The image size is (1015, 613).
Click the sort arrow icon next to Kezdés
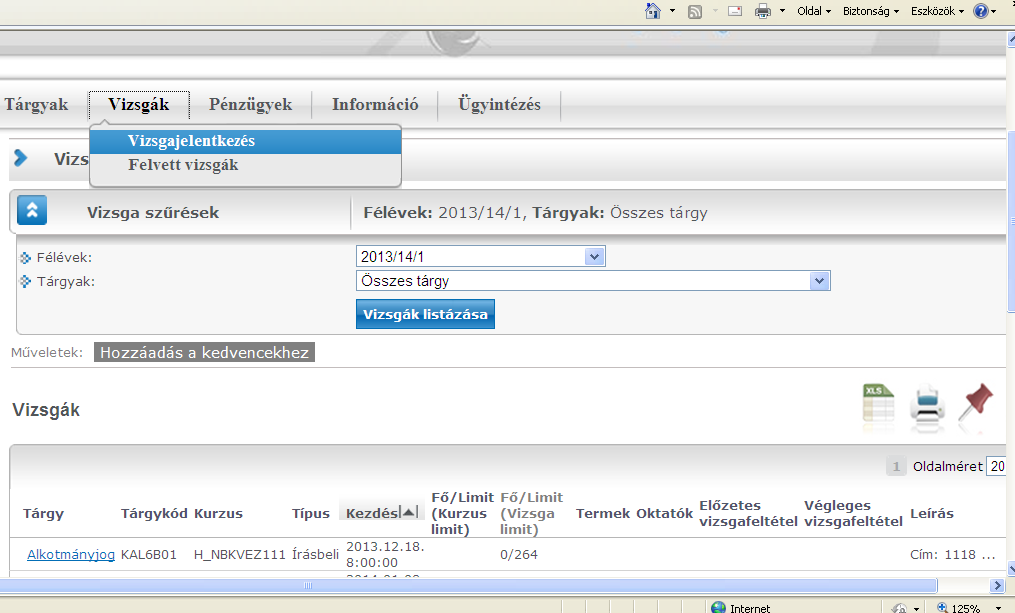tap(408, 513)
